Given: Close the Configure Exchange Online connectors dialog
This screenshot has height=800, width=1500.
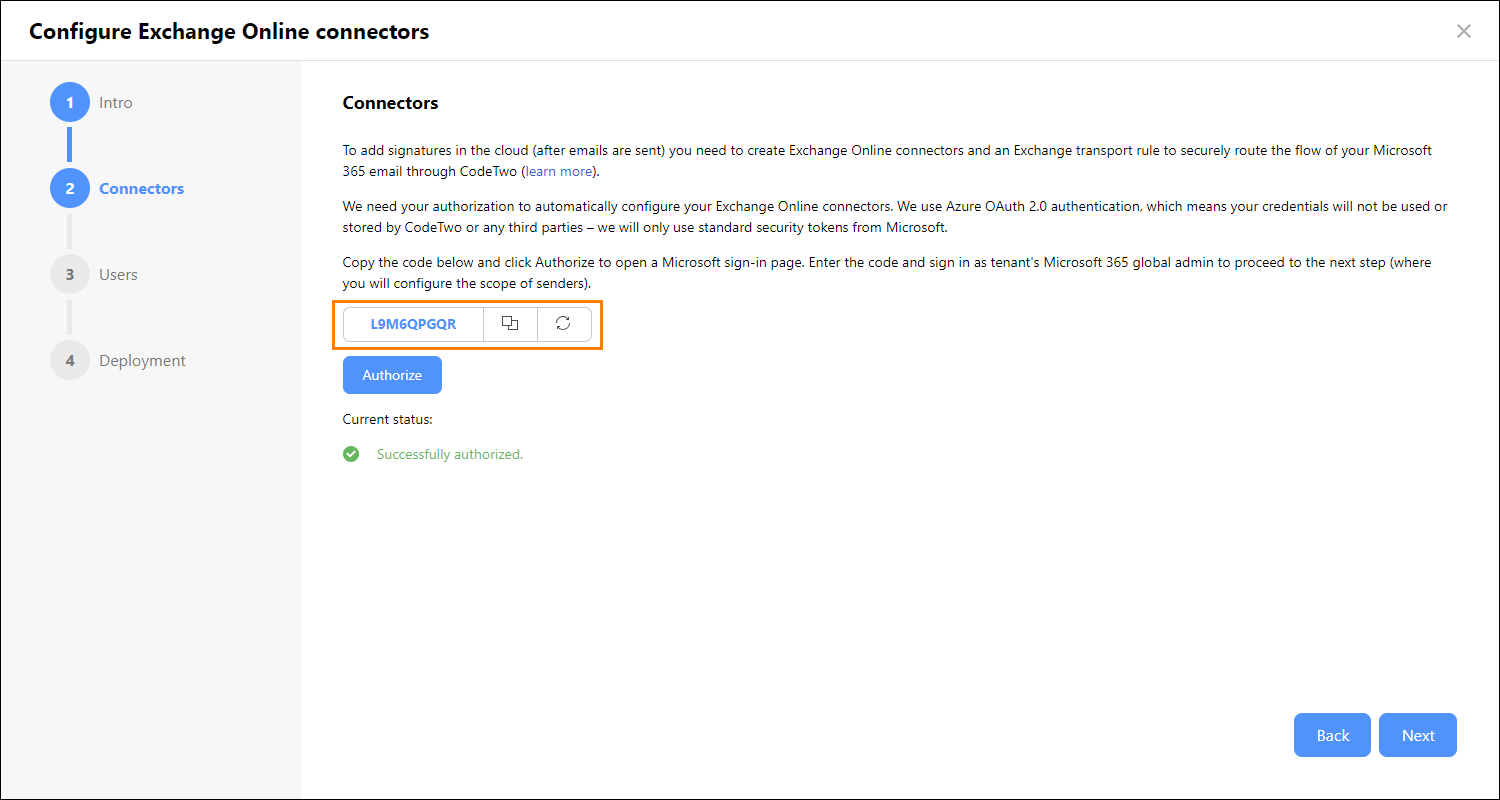Looking at the screenshot, I should point(1464,31).
